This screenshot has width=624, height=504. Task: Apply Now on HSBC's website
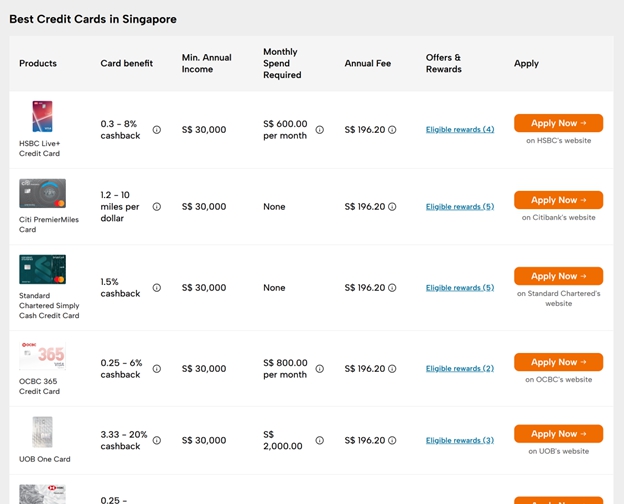(558, 123)
